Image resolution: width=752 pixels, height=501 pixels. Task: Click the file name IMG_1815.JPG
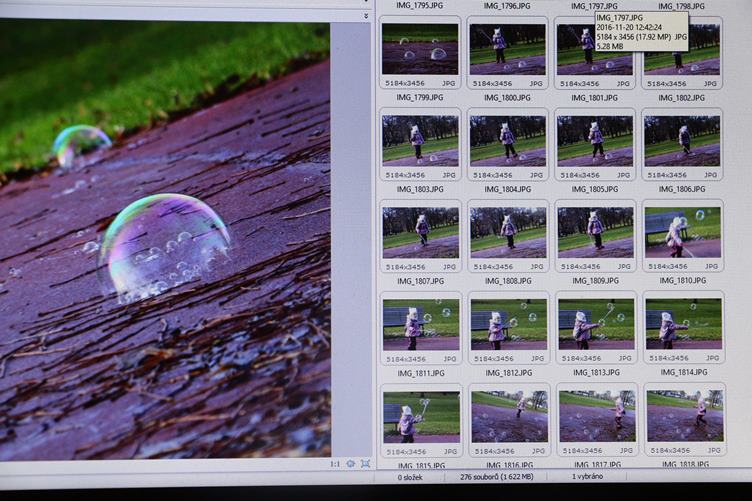tap(422, 466)
